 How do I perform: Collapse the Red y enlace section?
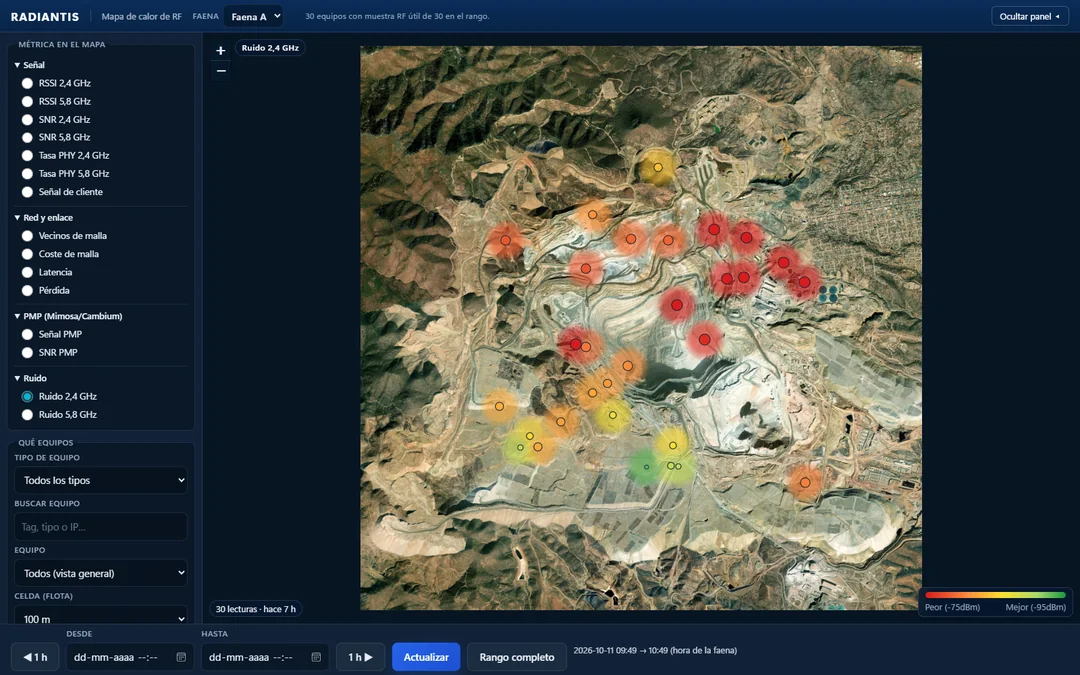(43, 218)
